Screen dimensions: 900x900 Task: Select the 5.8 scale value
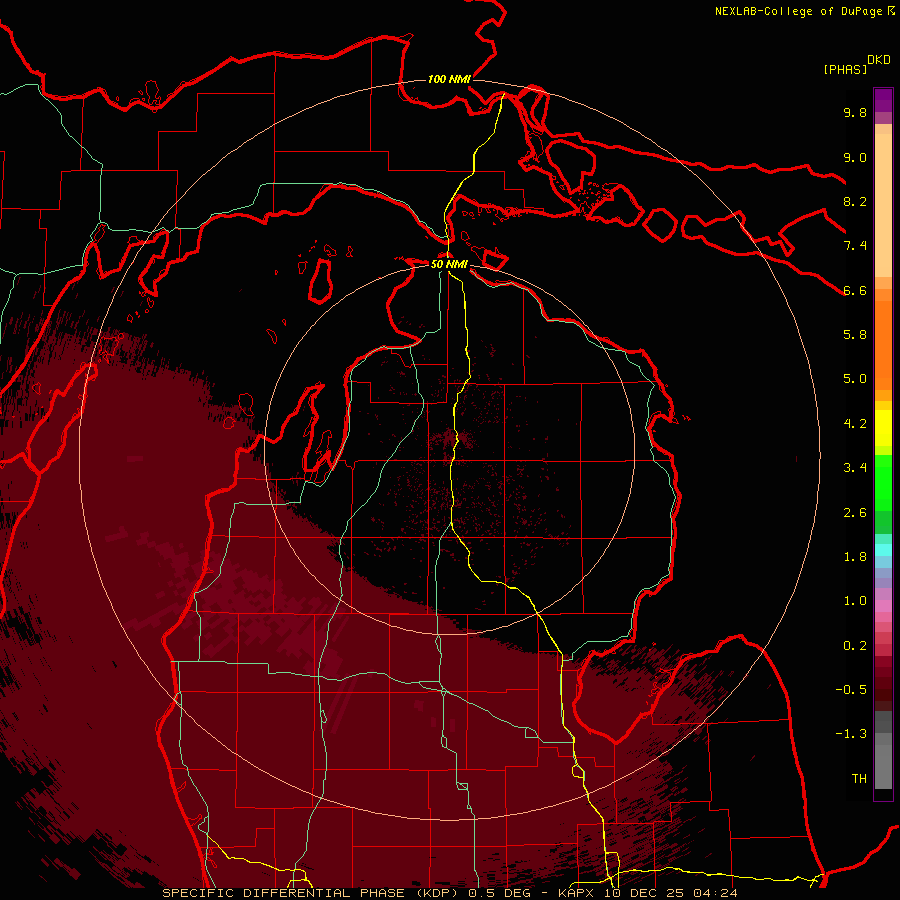click(855, 335)
